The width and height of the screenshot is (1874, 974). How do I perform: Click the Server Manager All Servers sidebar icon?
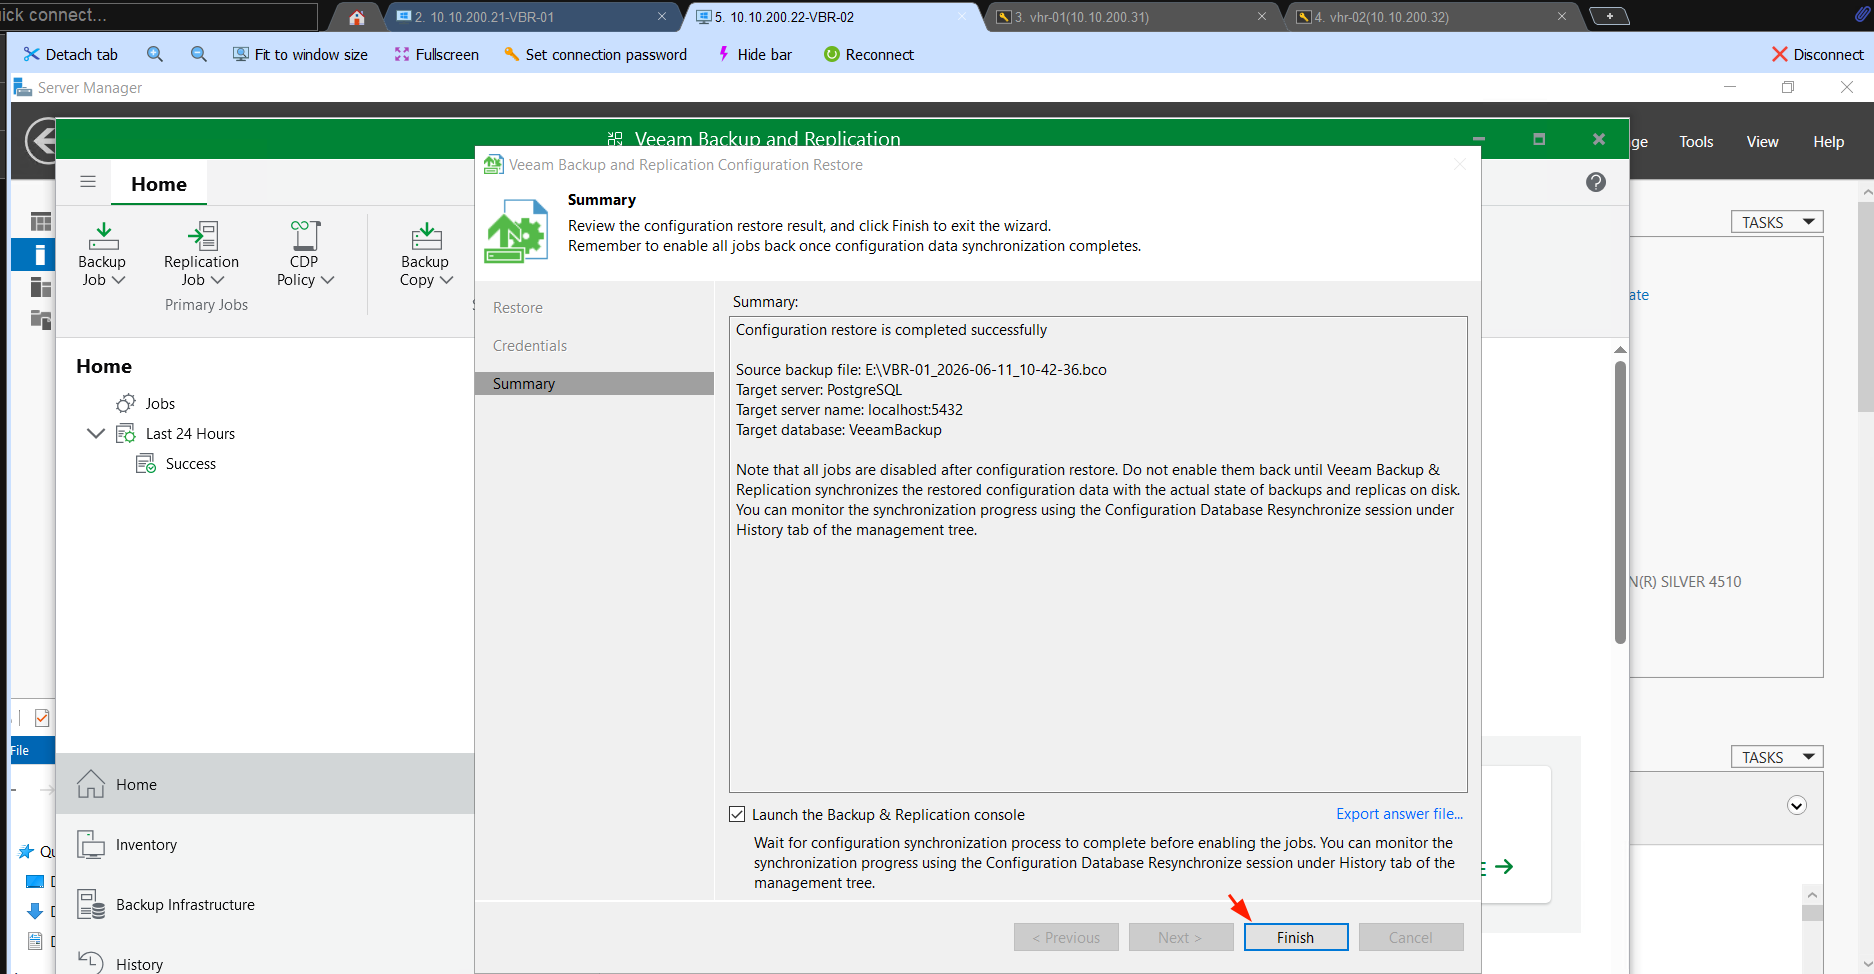click(40, 287)
